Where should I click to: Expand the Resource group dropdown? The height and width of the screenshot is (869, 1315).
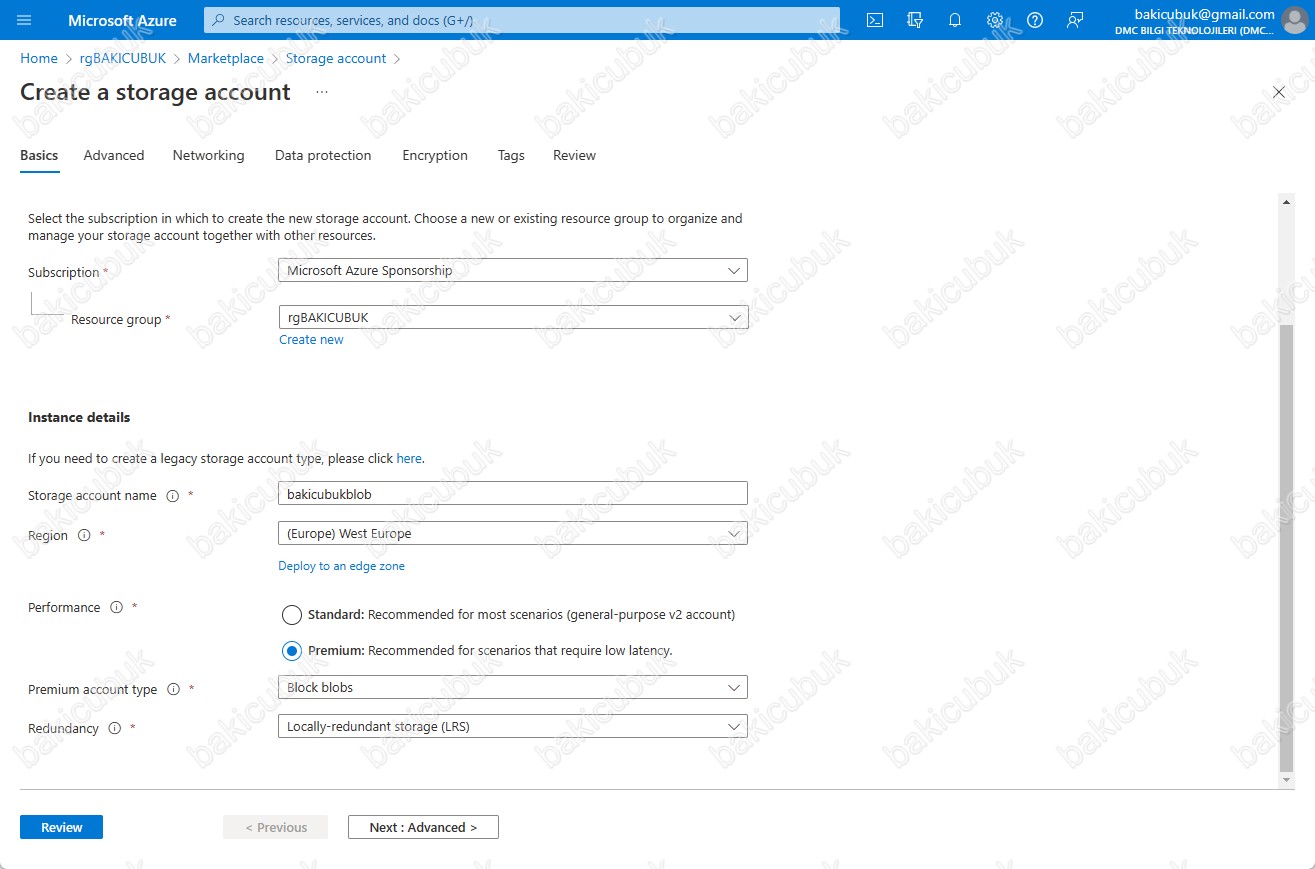click(513, 317)
